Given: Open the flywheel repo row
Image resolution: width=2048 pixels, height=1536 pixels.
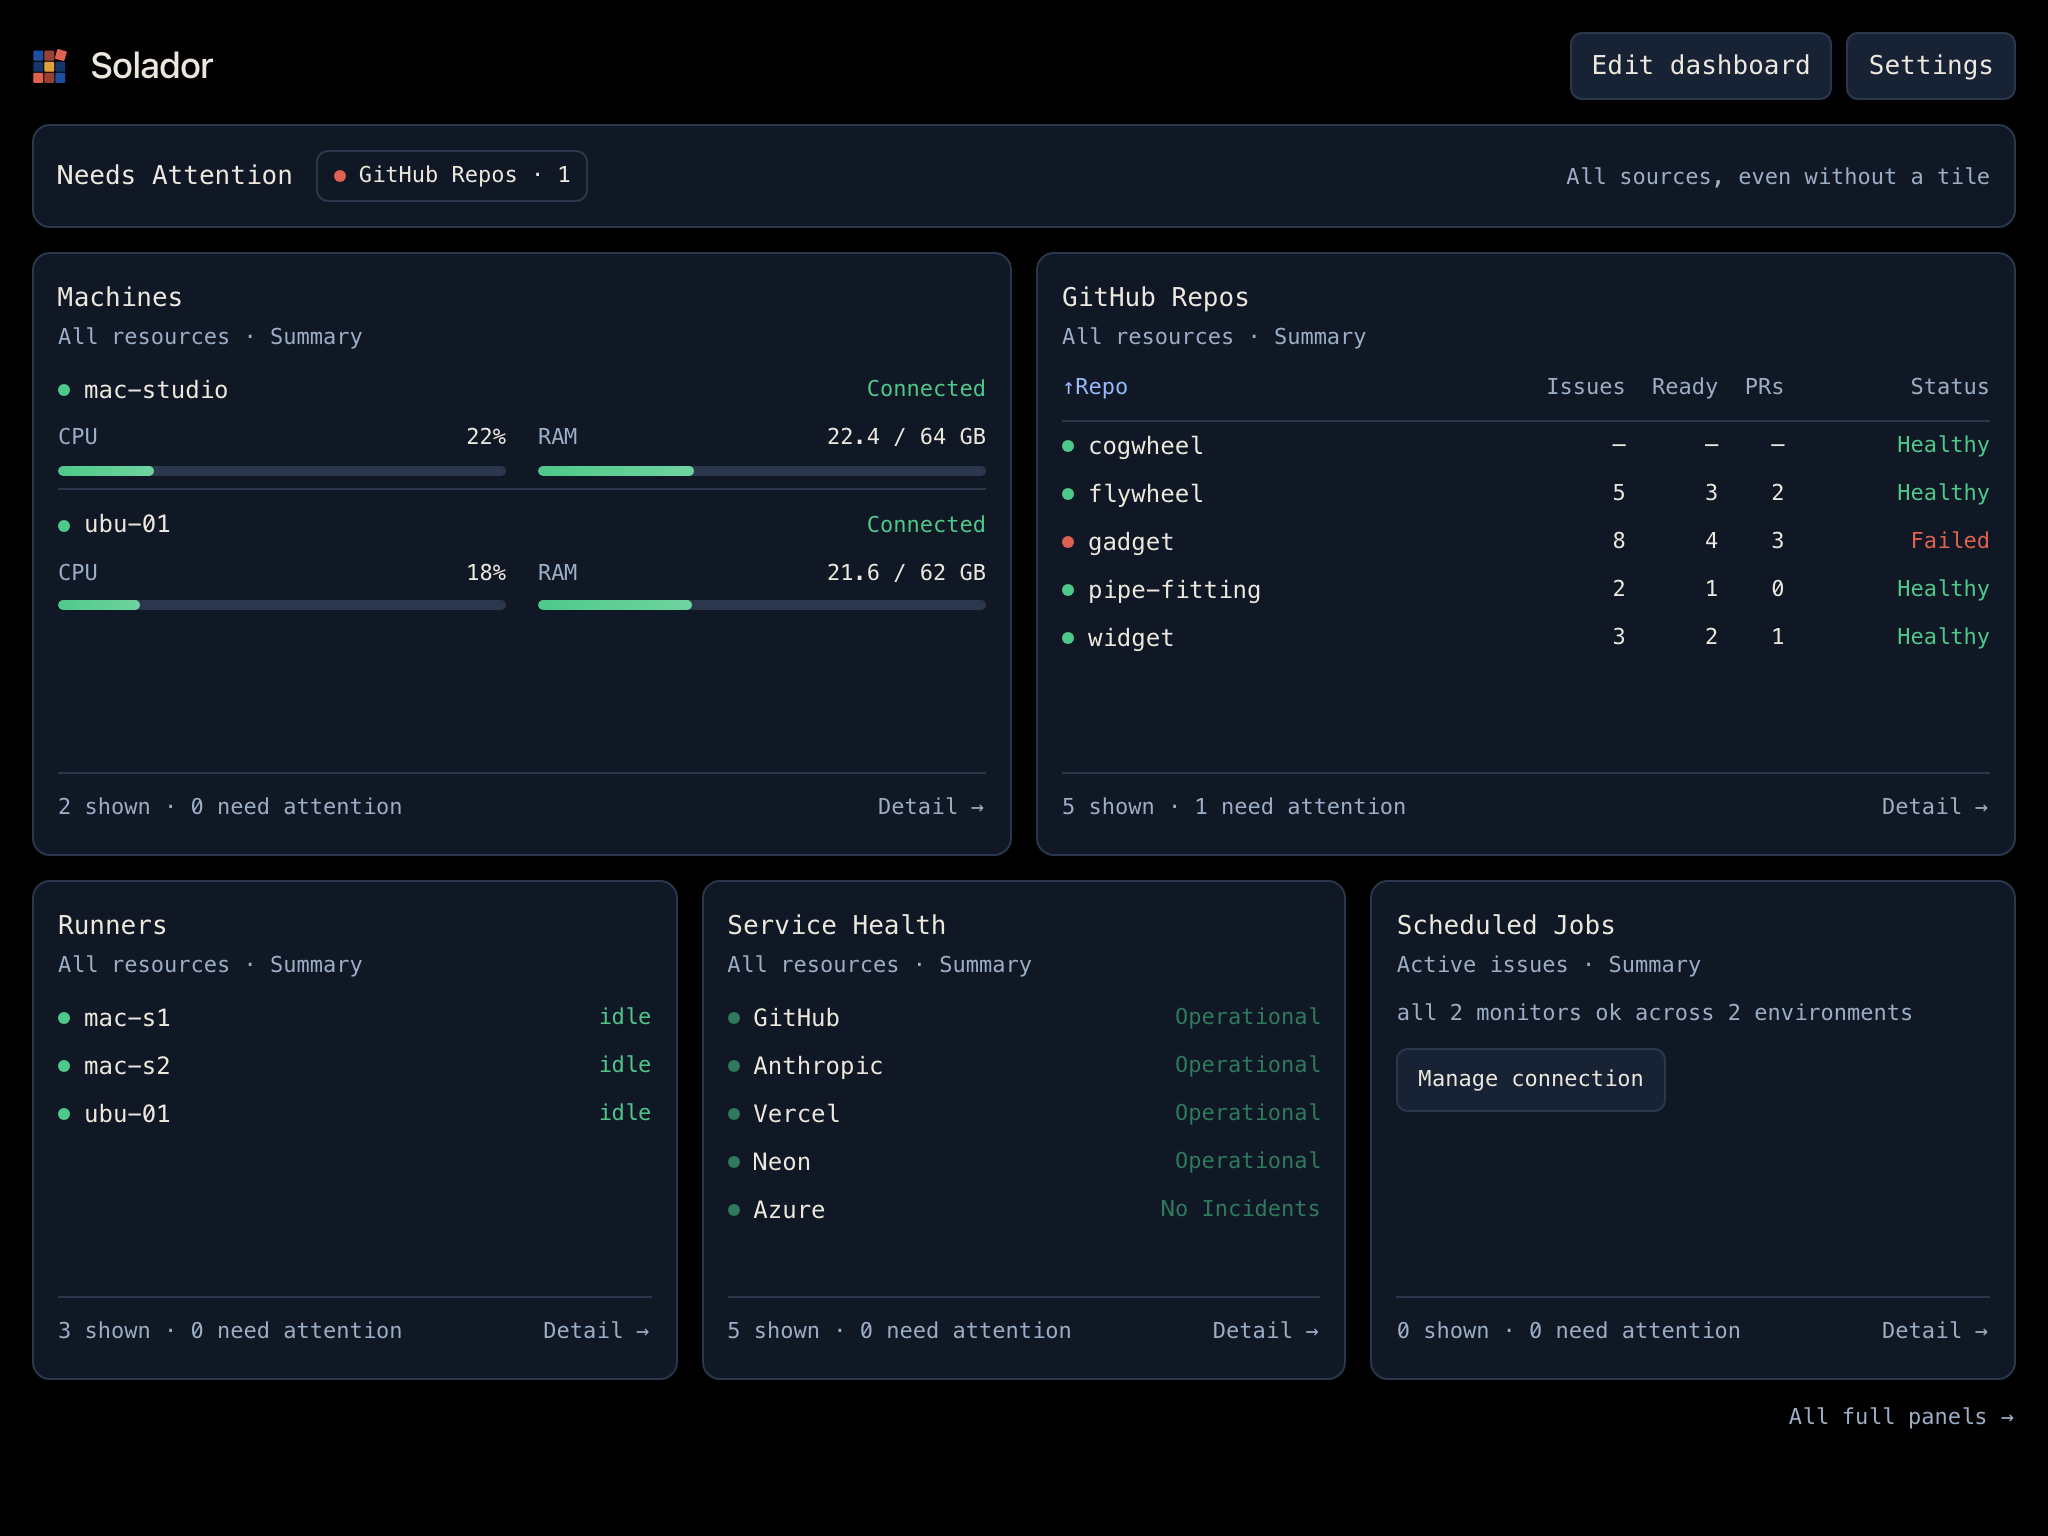Looking at the screenshot, I should coord(1526,494).
